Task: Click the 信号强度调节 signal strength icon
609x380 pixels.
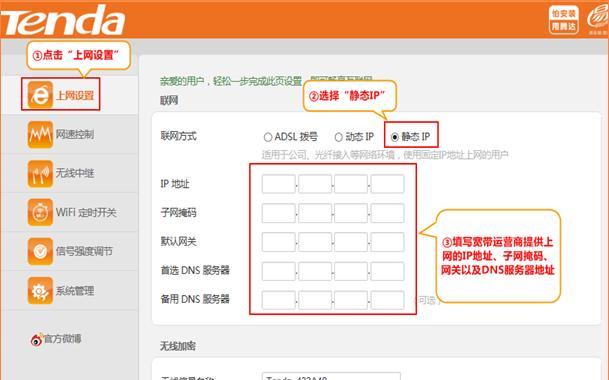Action: (40, 251)
